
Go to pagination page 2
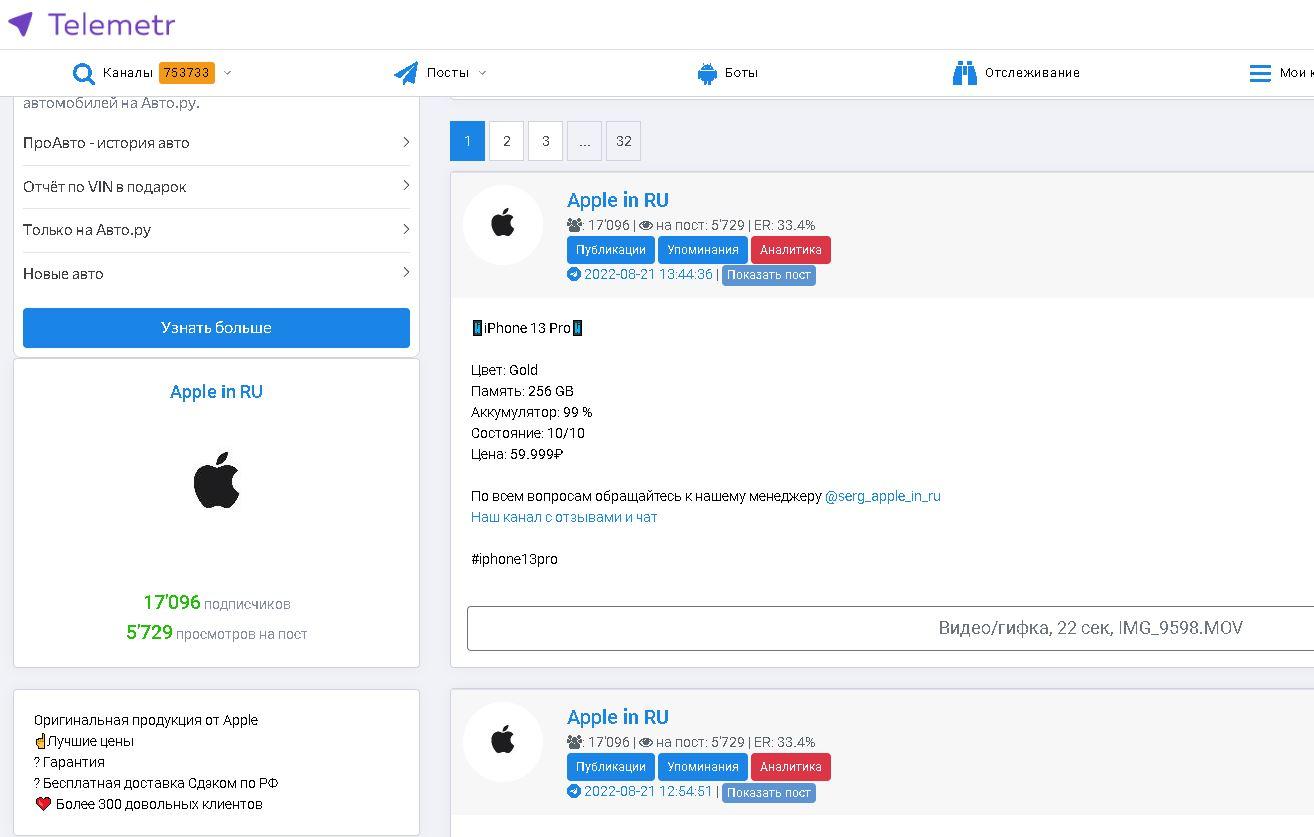[506, 141]
